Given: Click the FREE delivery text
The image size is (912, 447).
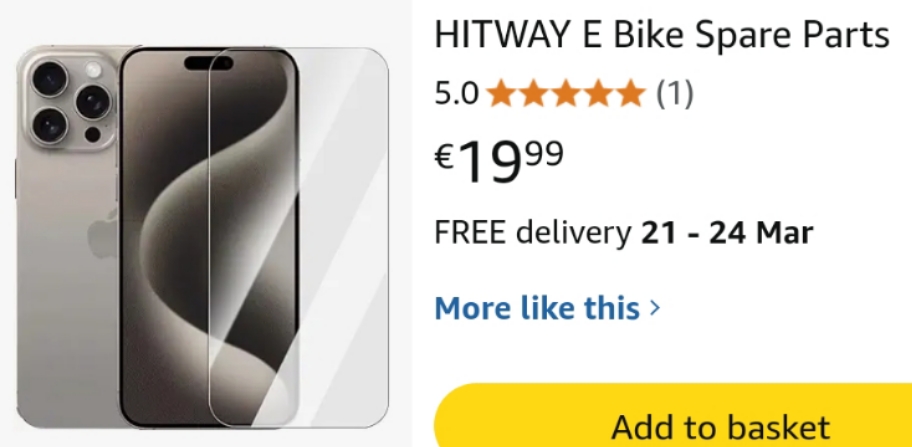Looking at the screenshot, I should pyautogui.click(x=532, y=233).
